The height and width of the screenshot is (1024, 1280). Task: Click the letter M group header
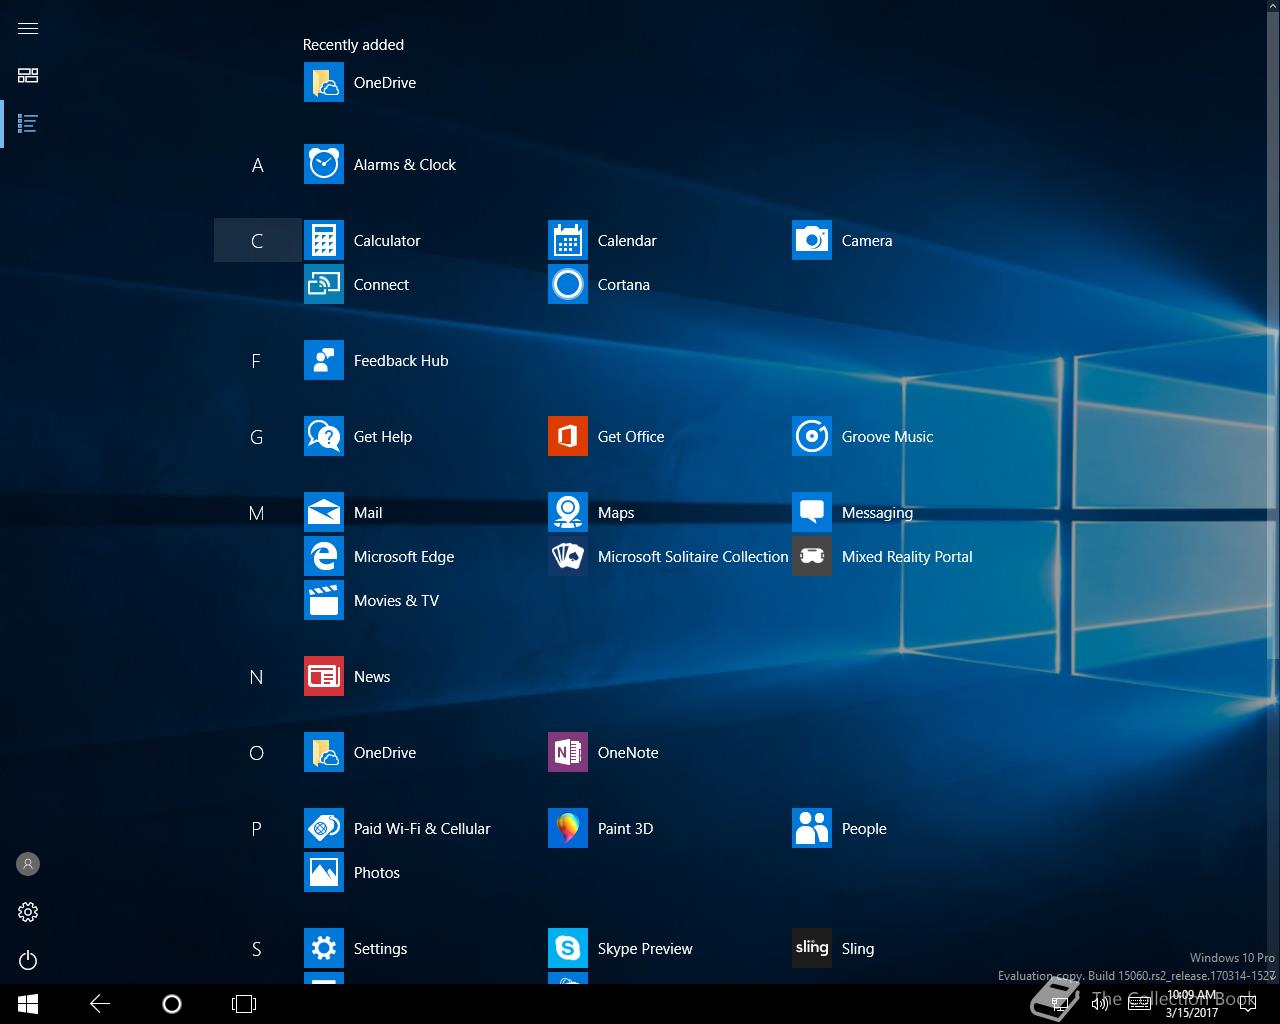[x=257, y=513]
